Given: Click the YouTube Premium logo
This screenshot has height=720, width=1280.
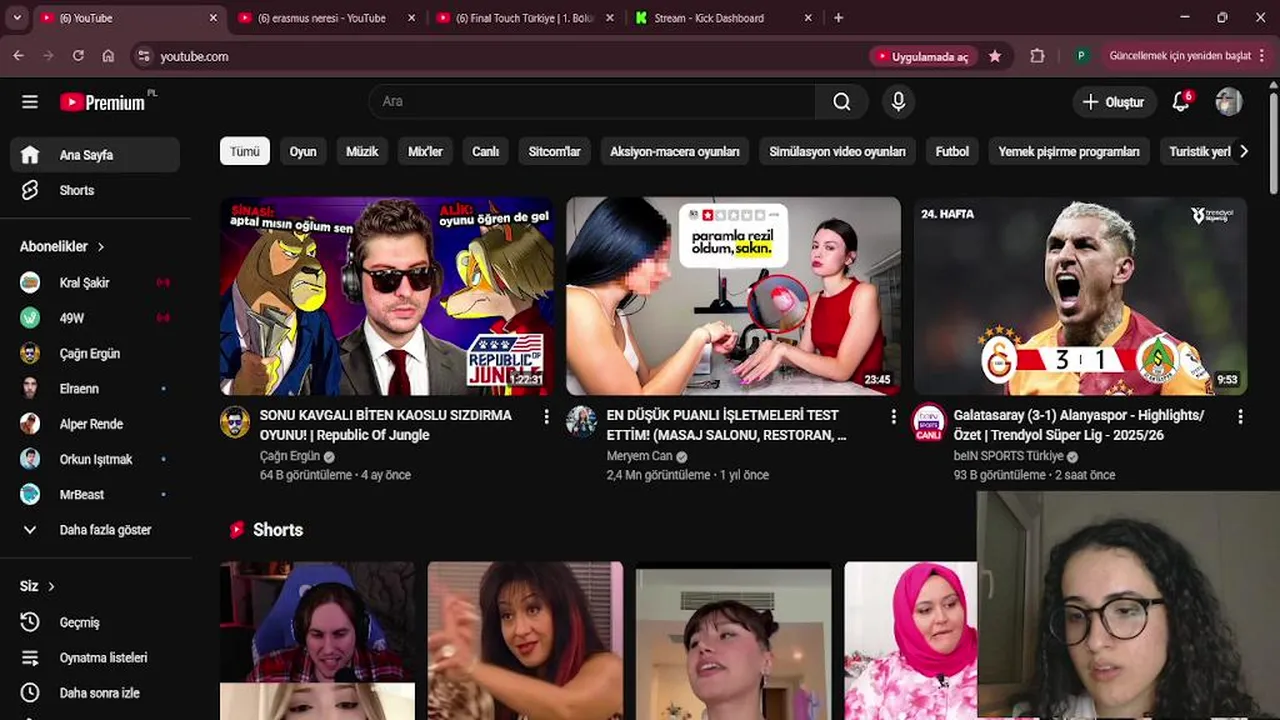Looking at the screenshot, I should tap(102, 102).
